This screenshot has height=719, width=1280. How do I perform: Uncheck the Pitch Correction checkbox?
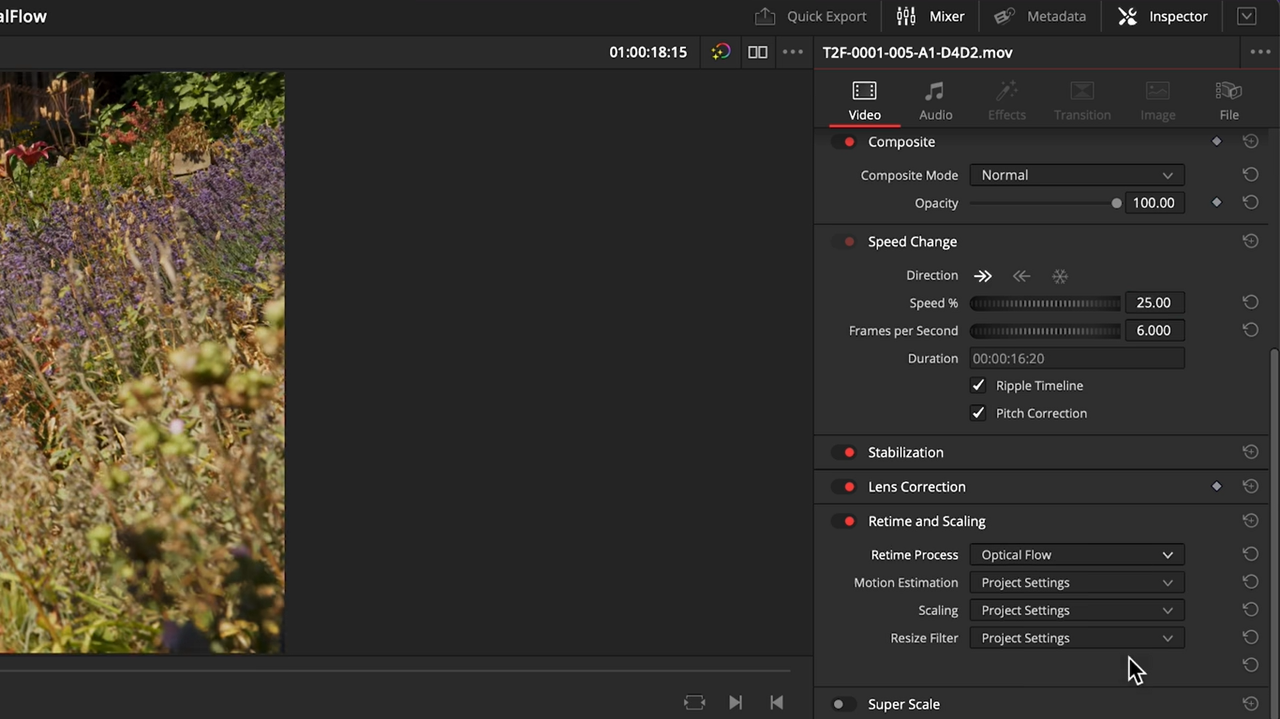pos(978,413)
